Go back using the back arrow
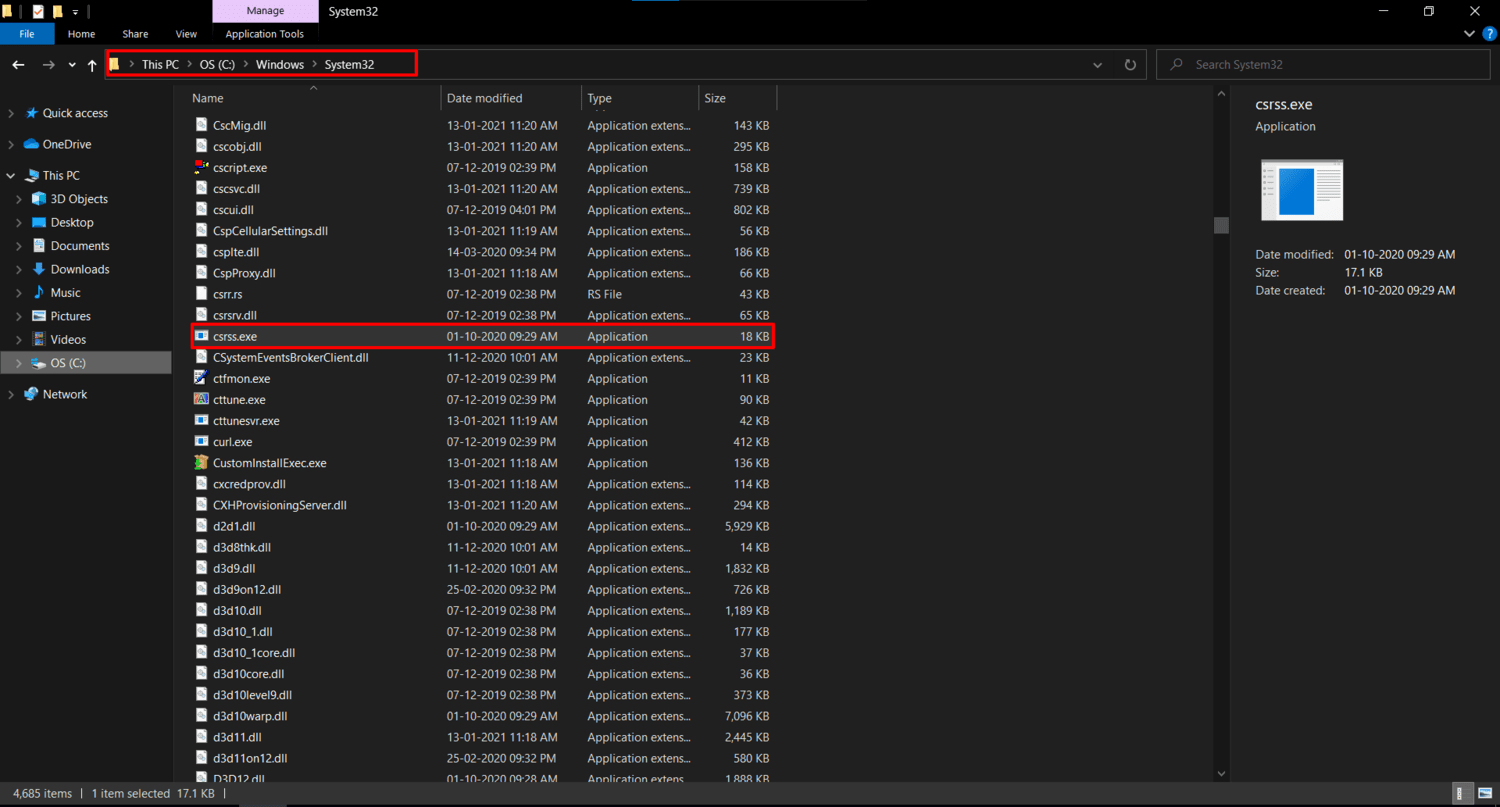Image resolution: width=1500 pixels, height=807 pixels. click(17, 64)
